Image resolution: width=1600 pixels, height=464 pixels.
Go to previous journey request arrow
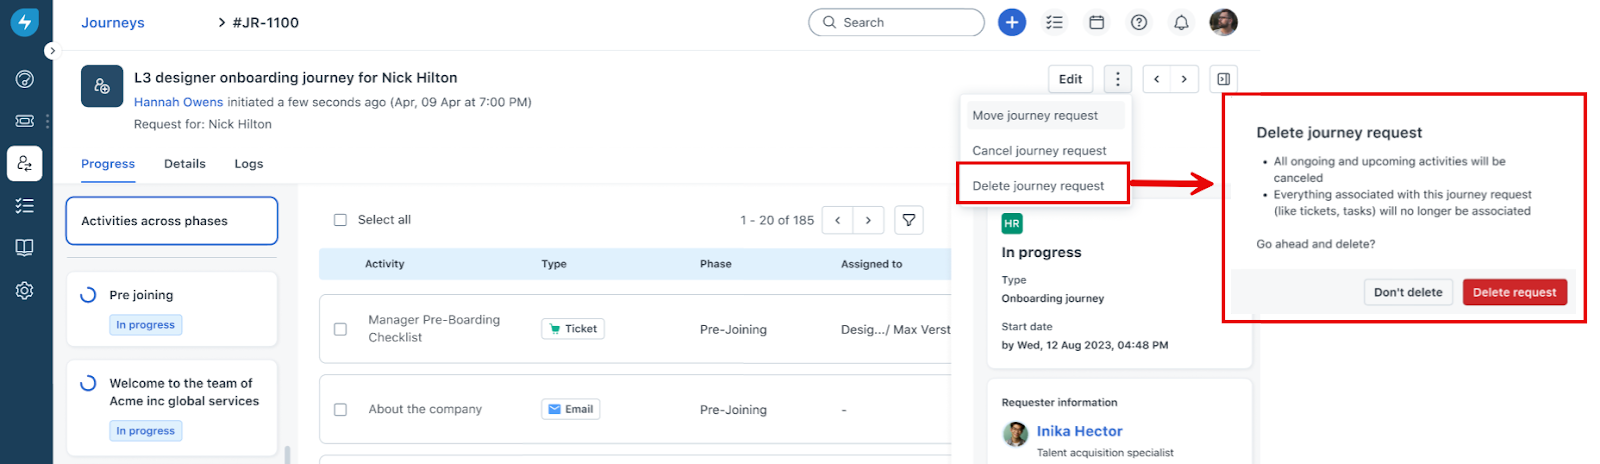click(x=1157, y=79)
